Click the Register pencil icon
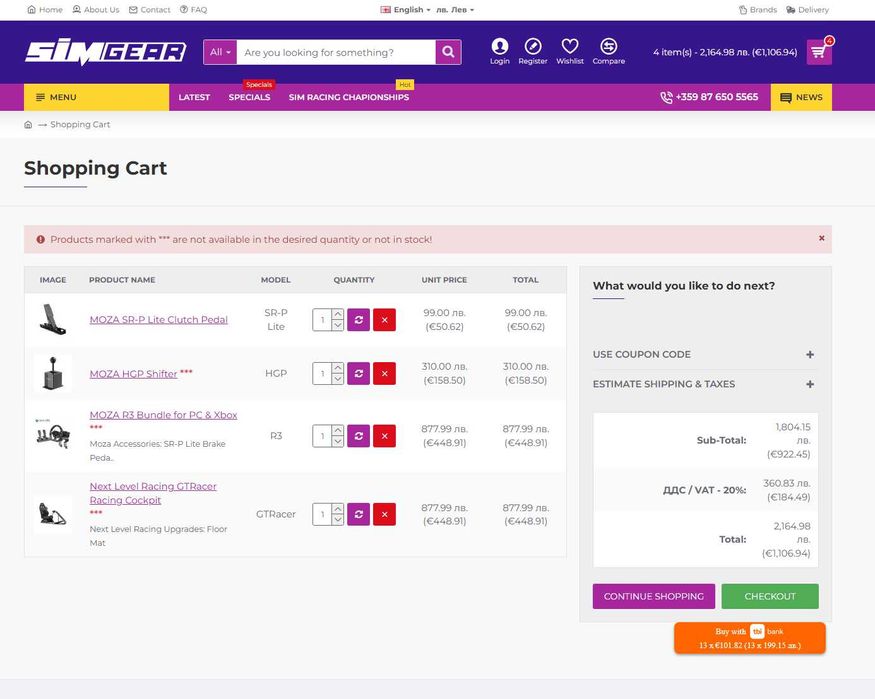 click(532, 51)
